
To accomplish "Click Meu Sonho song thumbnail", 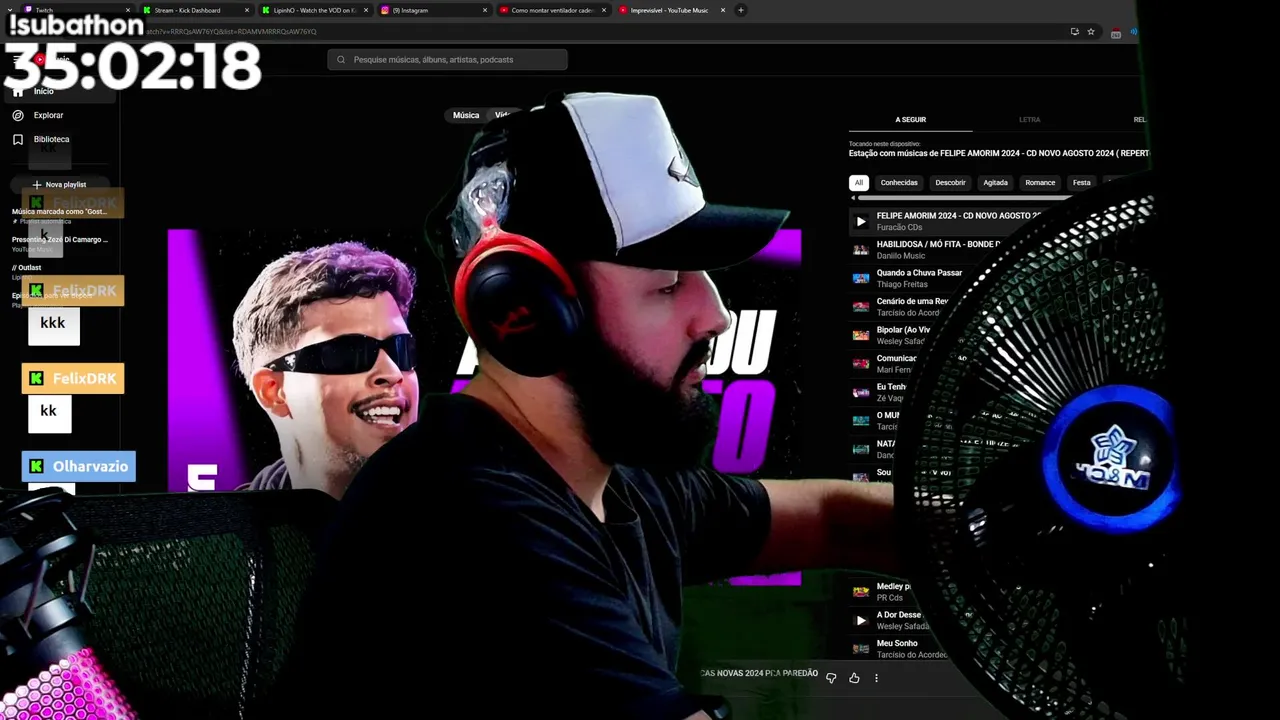I will [861, 649].
